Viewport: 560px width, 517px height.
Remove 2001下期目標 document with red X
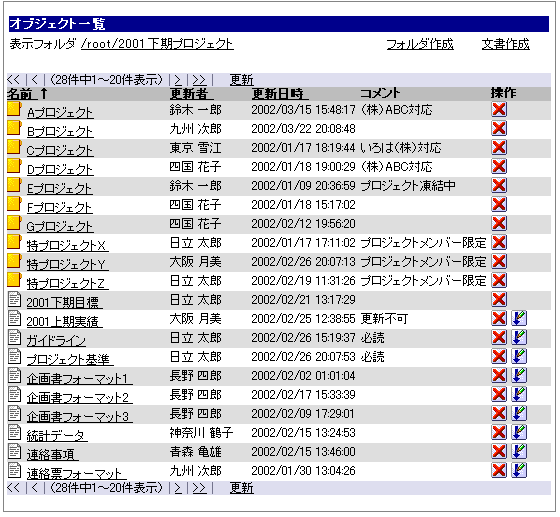click(x=499, y=299)
